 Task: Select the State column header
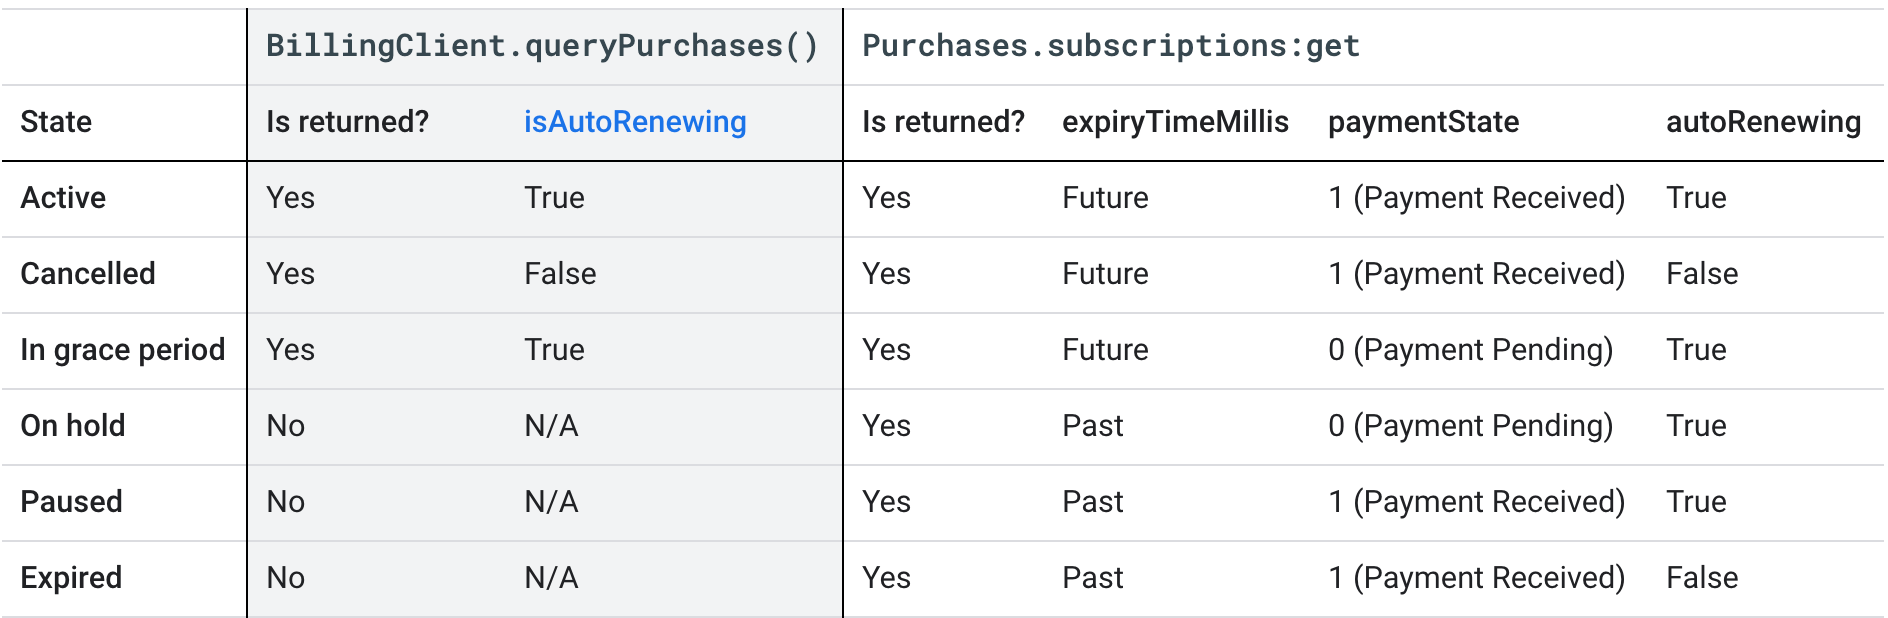click(x=56, y=122)
